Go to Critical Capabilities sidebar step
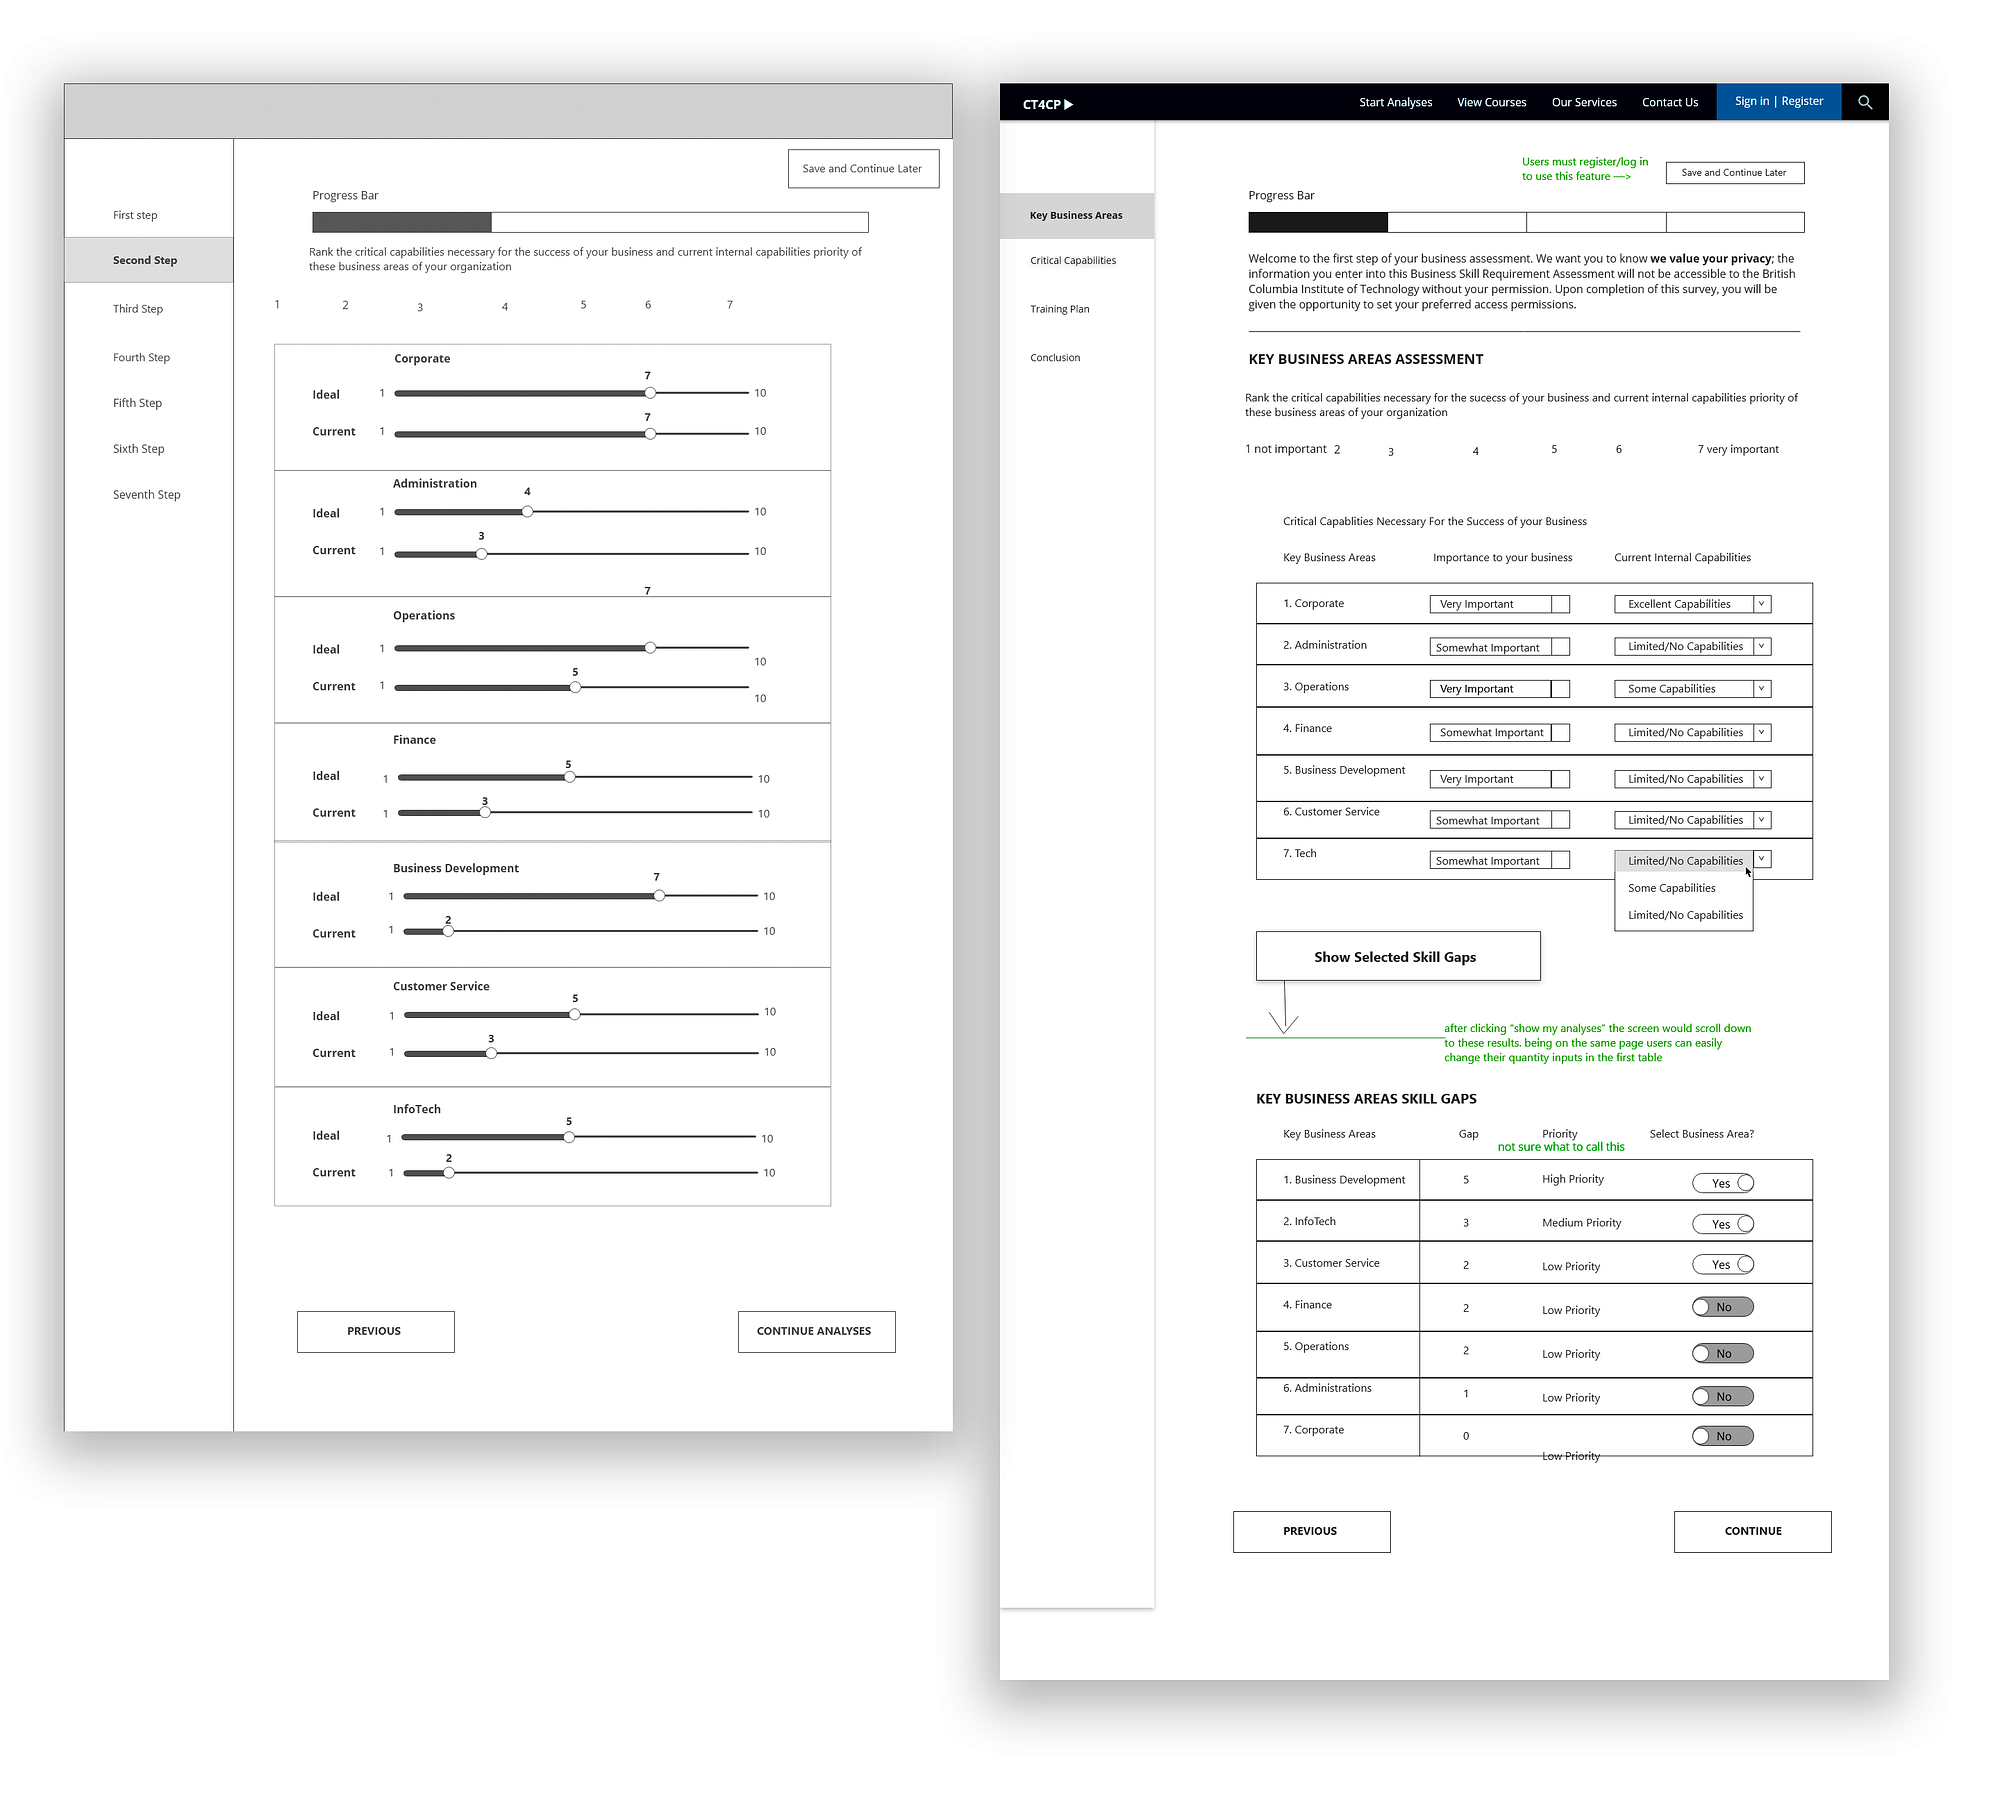This screenshot has height=1805, width=2000. tap(1073, 261)
